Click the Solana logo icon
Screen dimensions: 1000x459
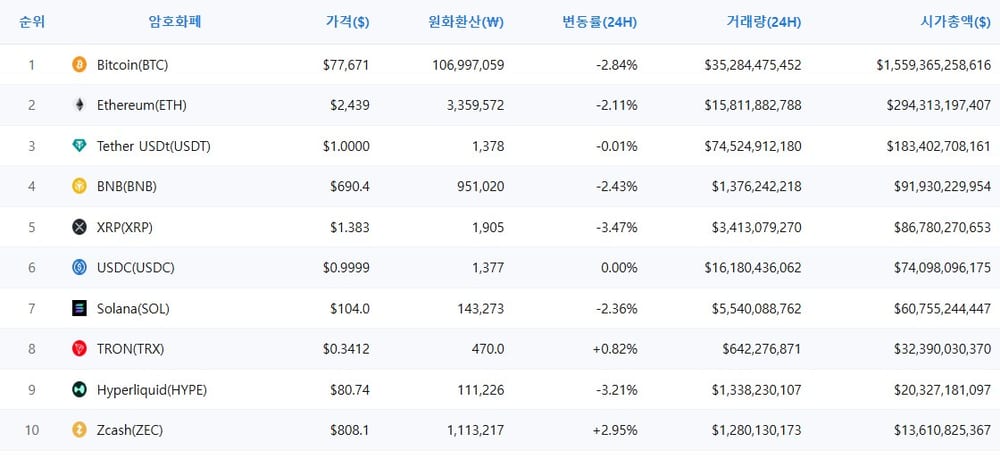click(x=79, y=309)
